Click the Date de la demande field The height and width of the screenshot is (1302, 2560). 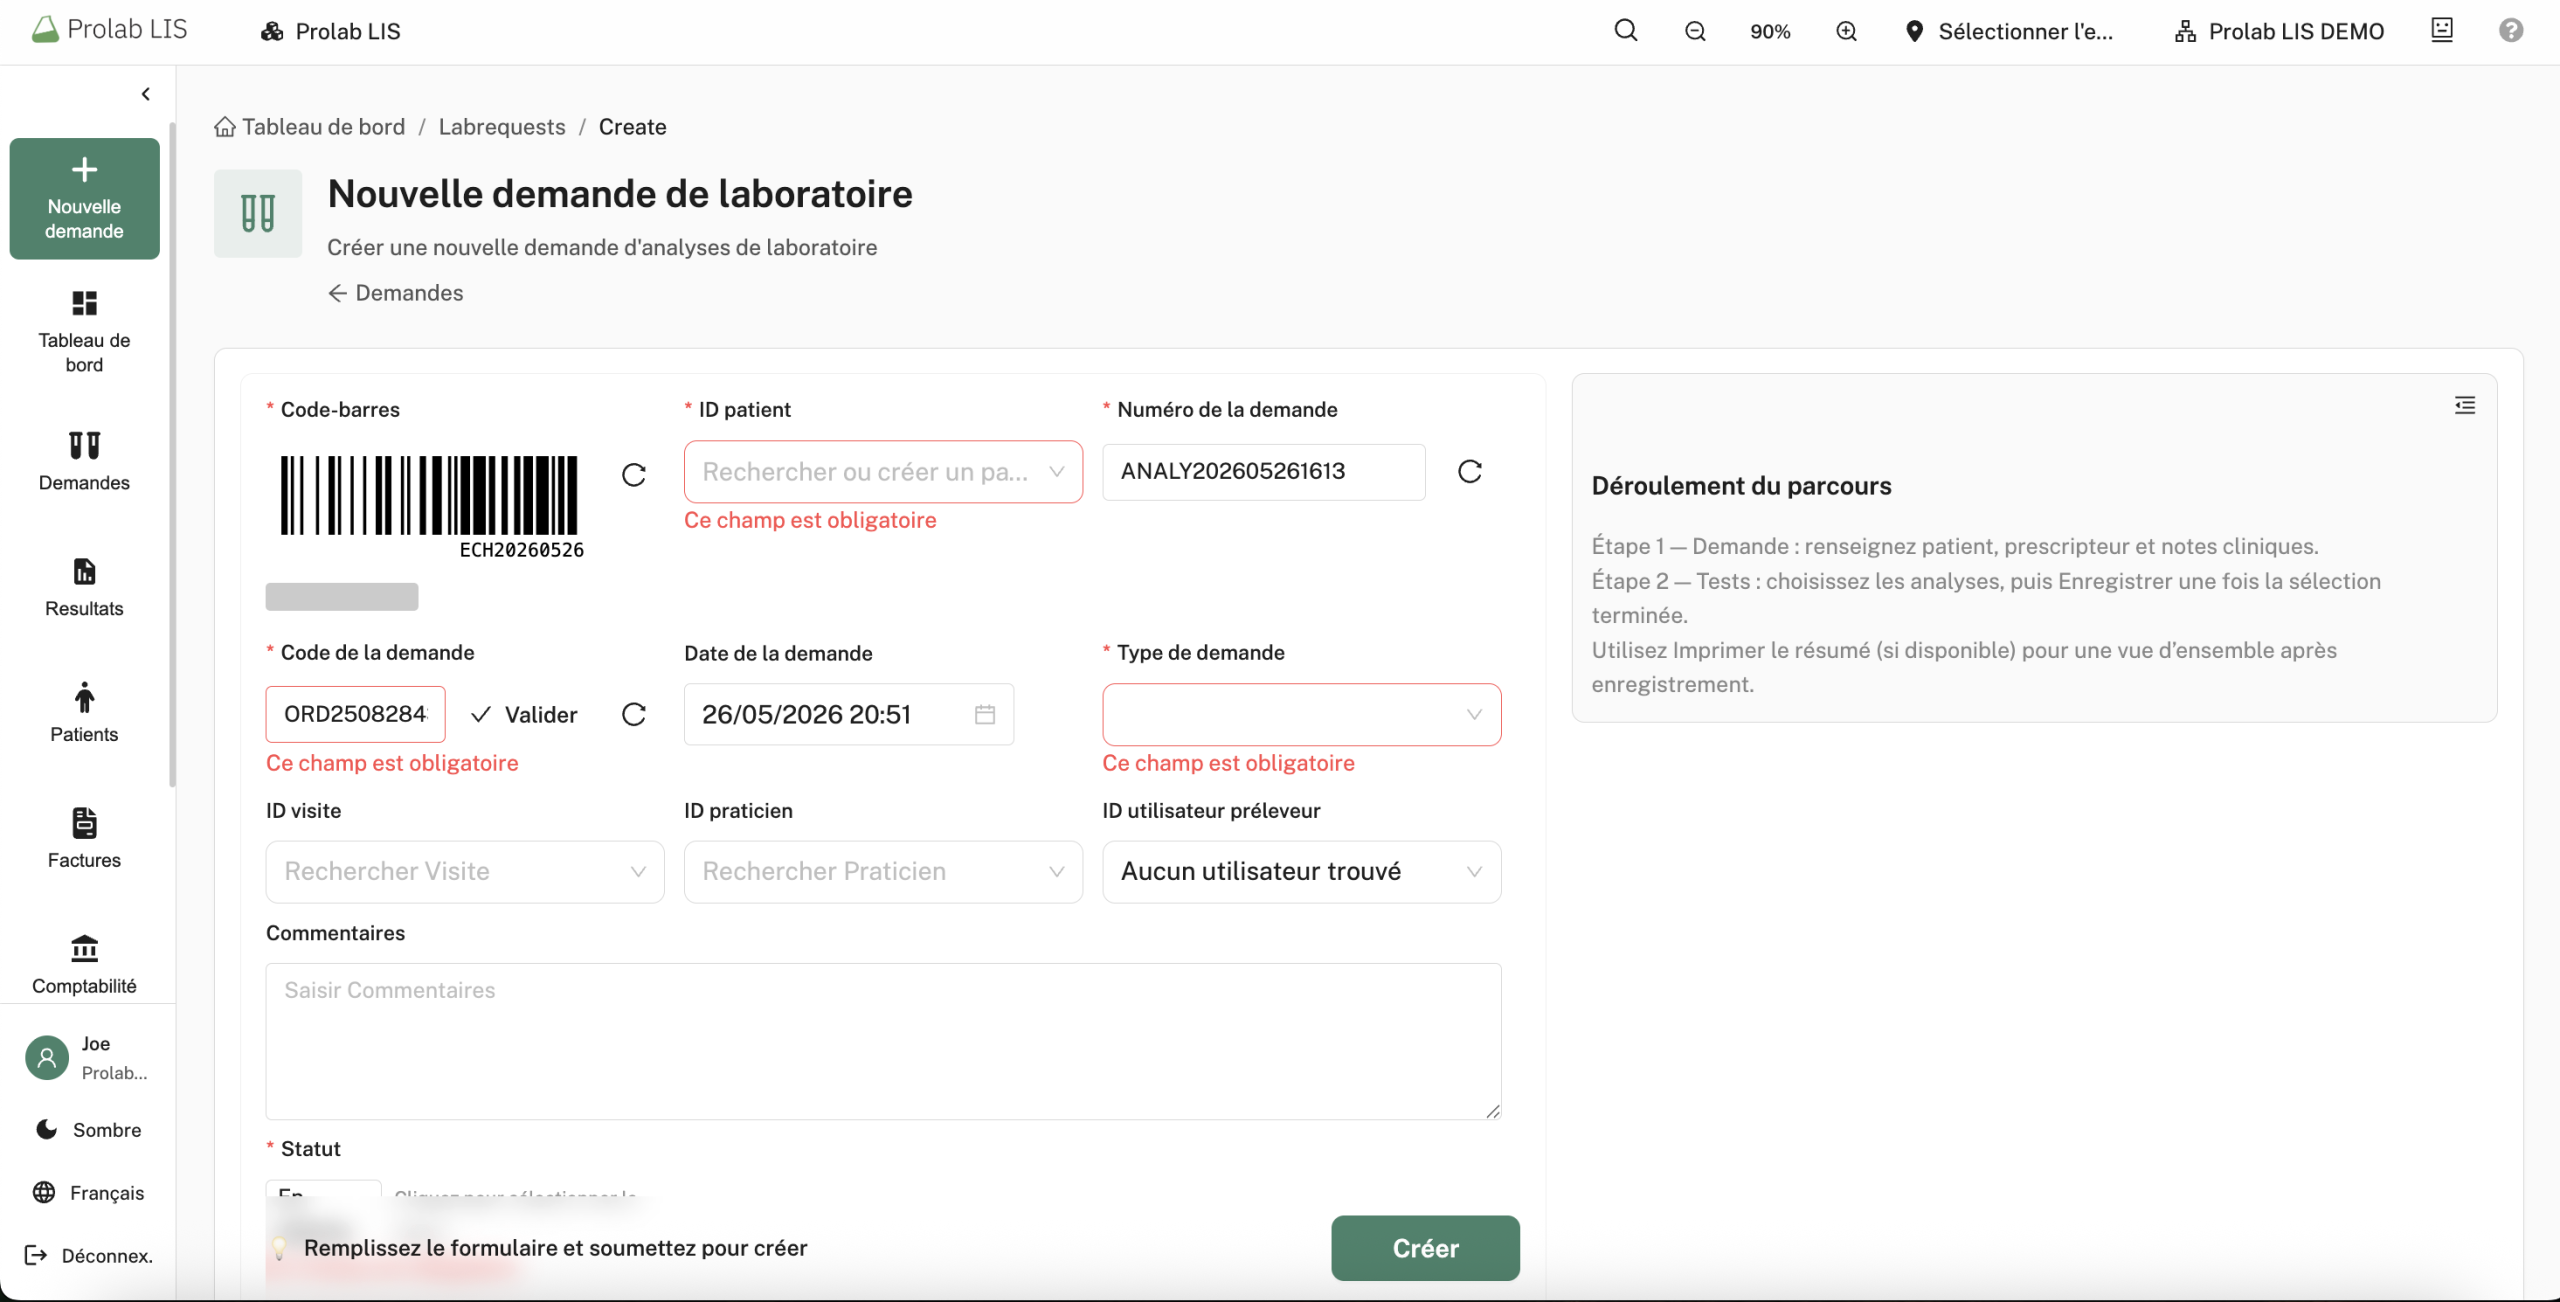(x=849, y=714)
